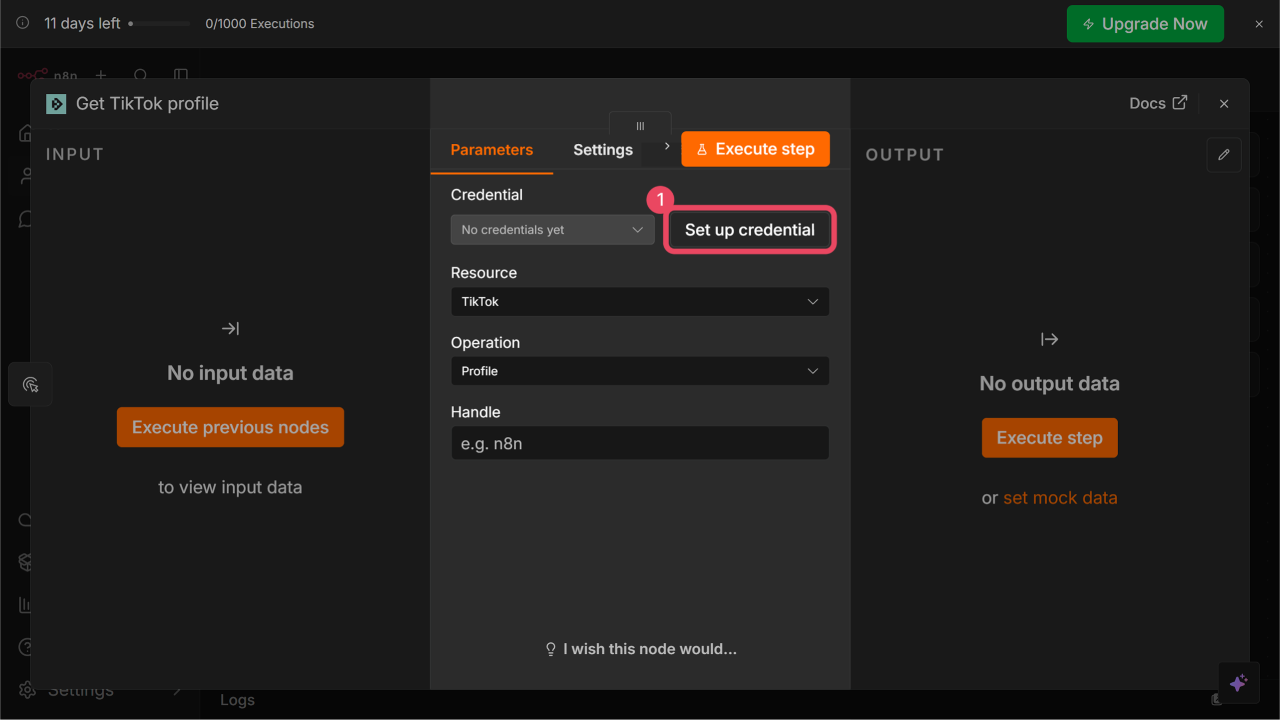The height and width of the screenshot is (720, 1280).
Task: Click the Settings gear icon in the background sidebar
Action: click(27, 690)
